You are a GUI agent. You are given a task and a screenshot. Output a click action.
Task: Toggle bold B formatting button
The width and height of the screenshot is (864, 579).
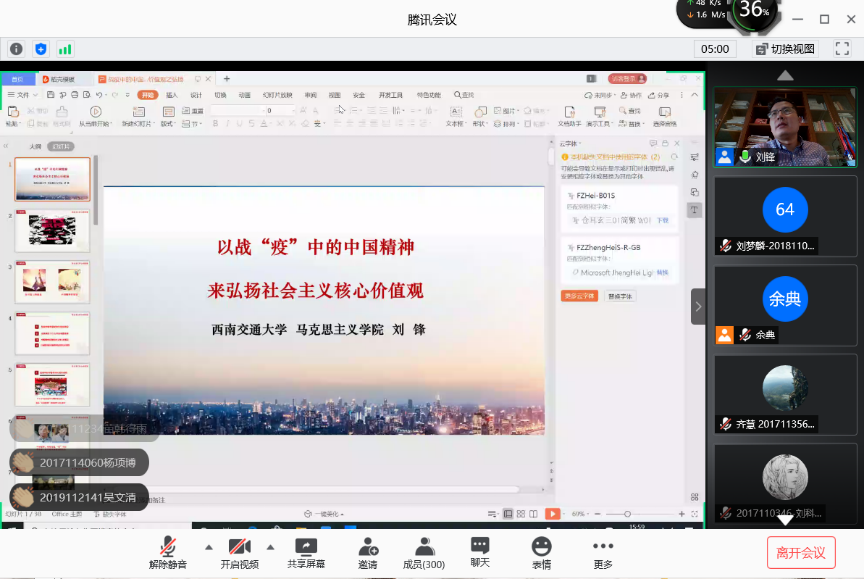pyautogui.click(x=215, y=123)
